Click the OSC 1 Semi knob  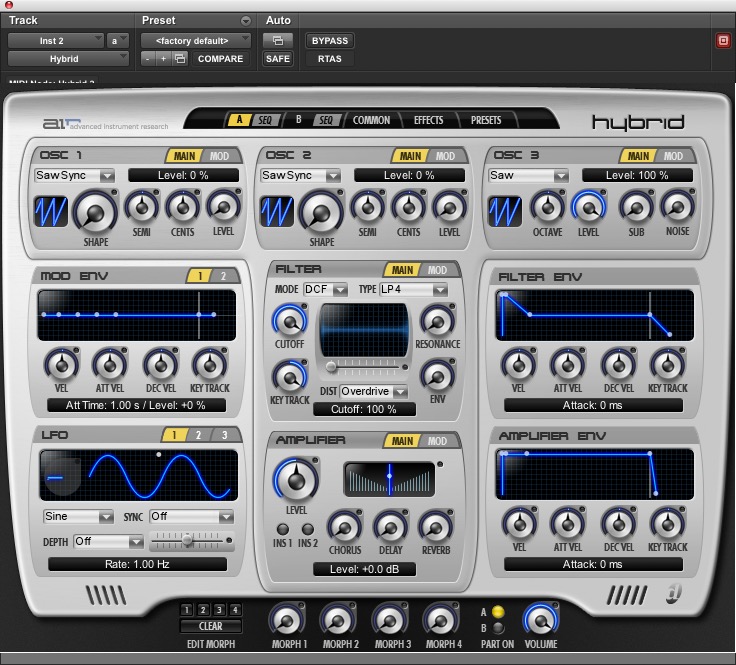coord(141,207)
